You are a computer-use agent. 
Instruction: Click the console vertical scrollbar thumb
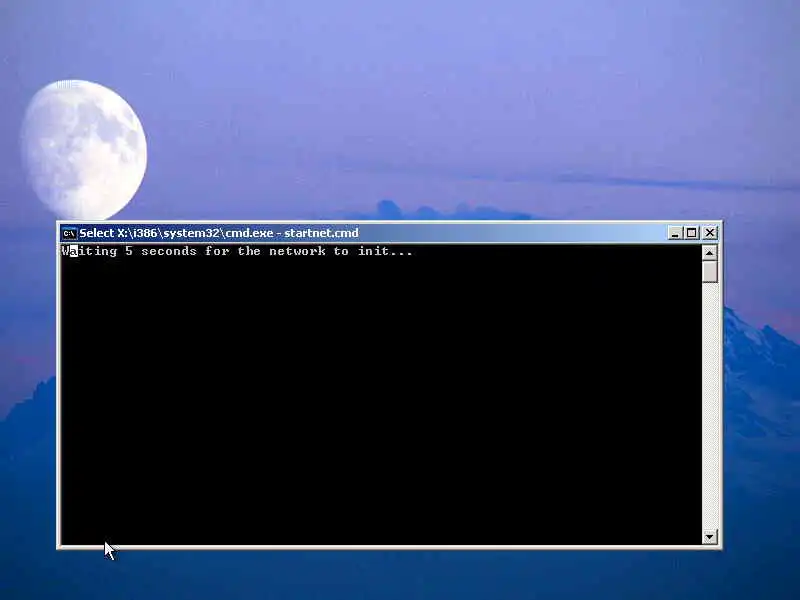710,271
